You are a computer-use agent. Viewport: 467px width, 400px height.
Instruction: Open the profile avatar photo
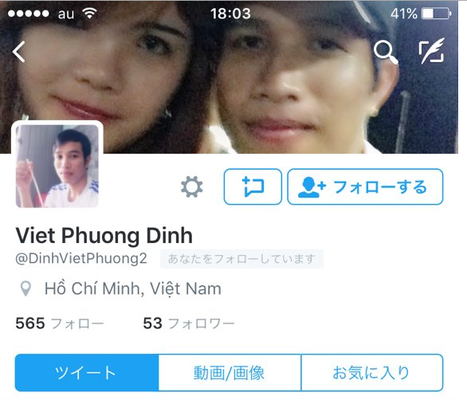[57, 166]
